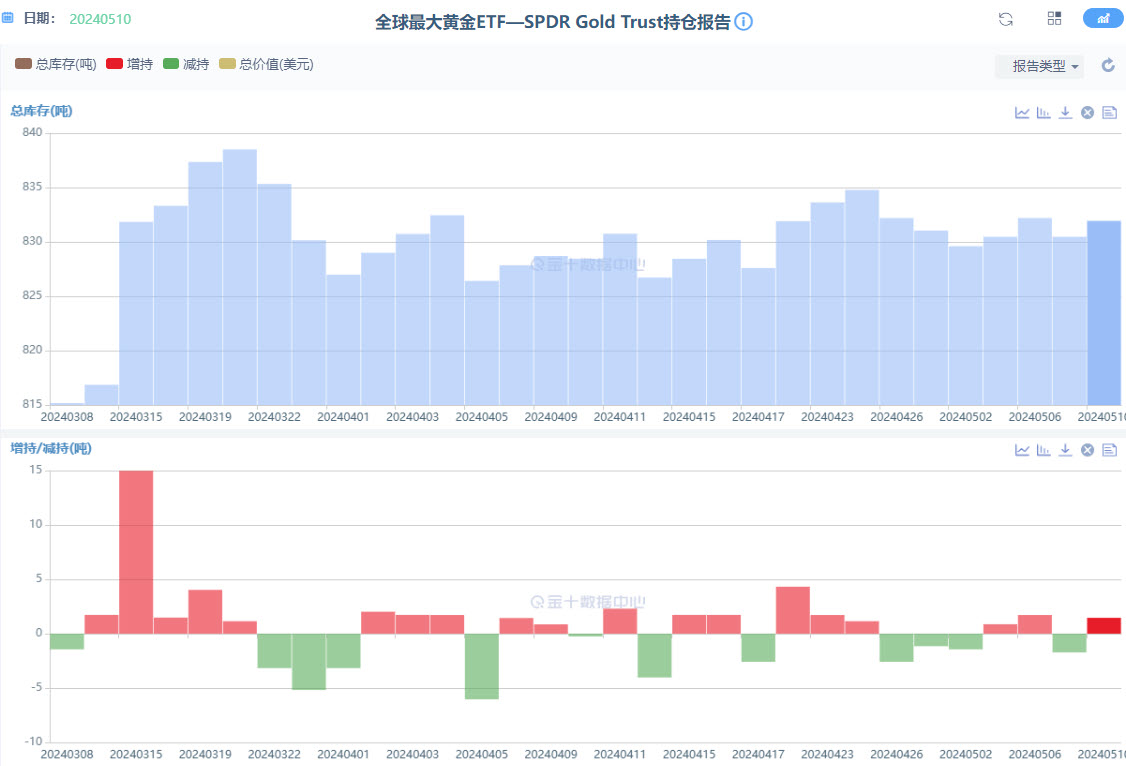This screenshot has height=766, width=1126.
Task: Open data view for 总库存 chart
Action: tap(1109, 113)
